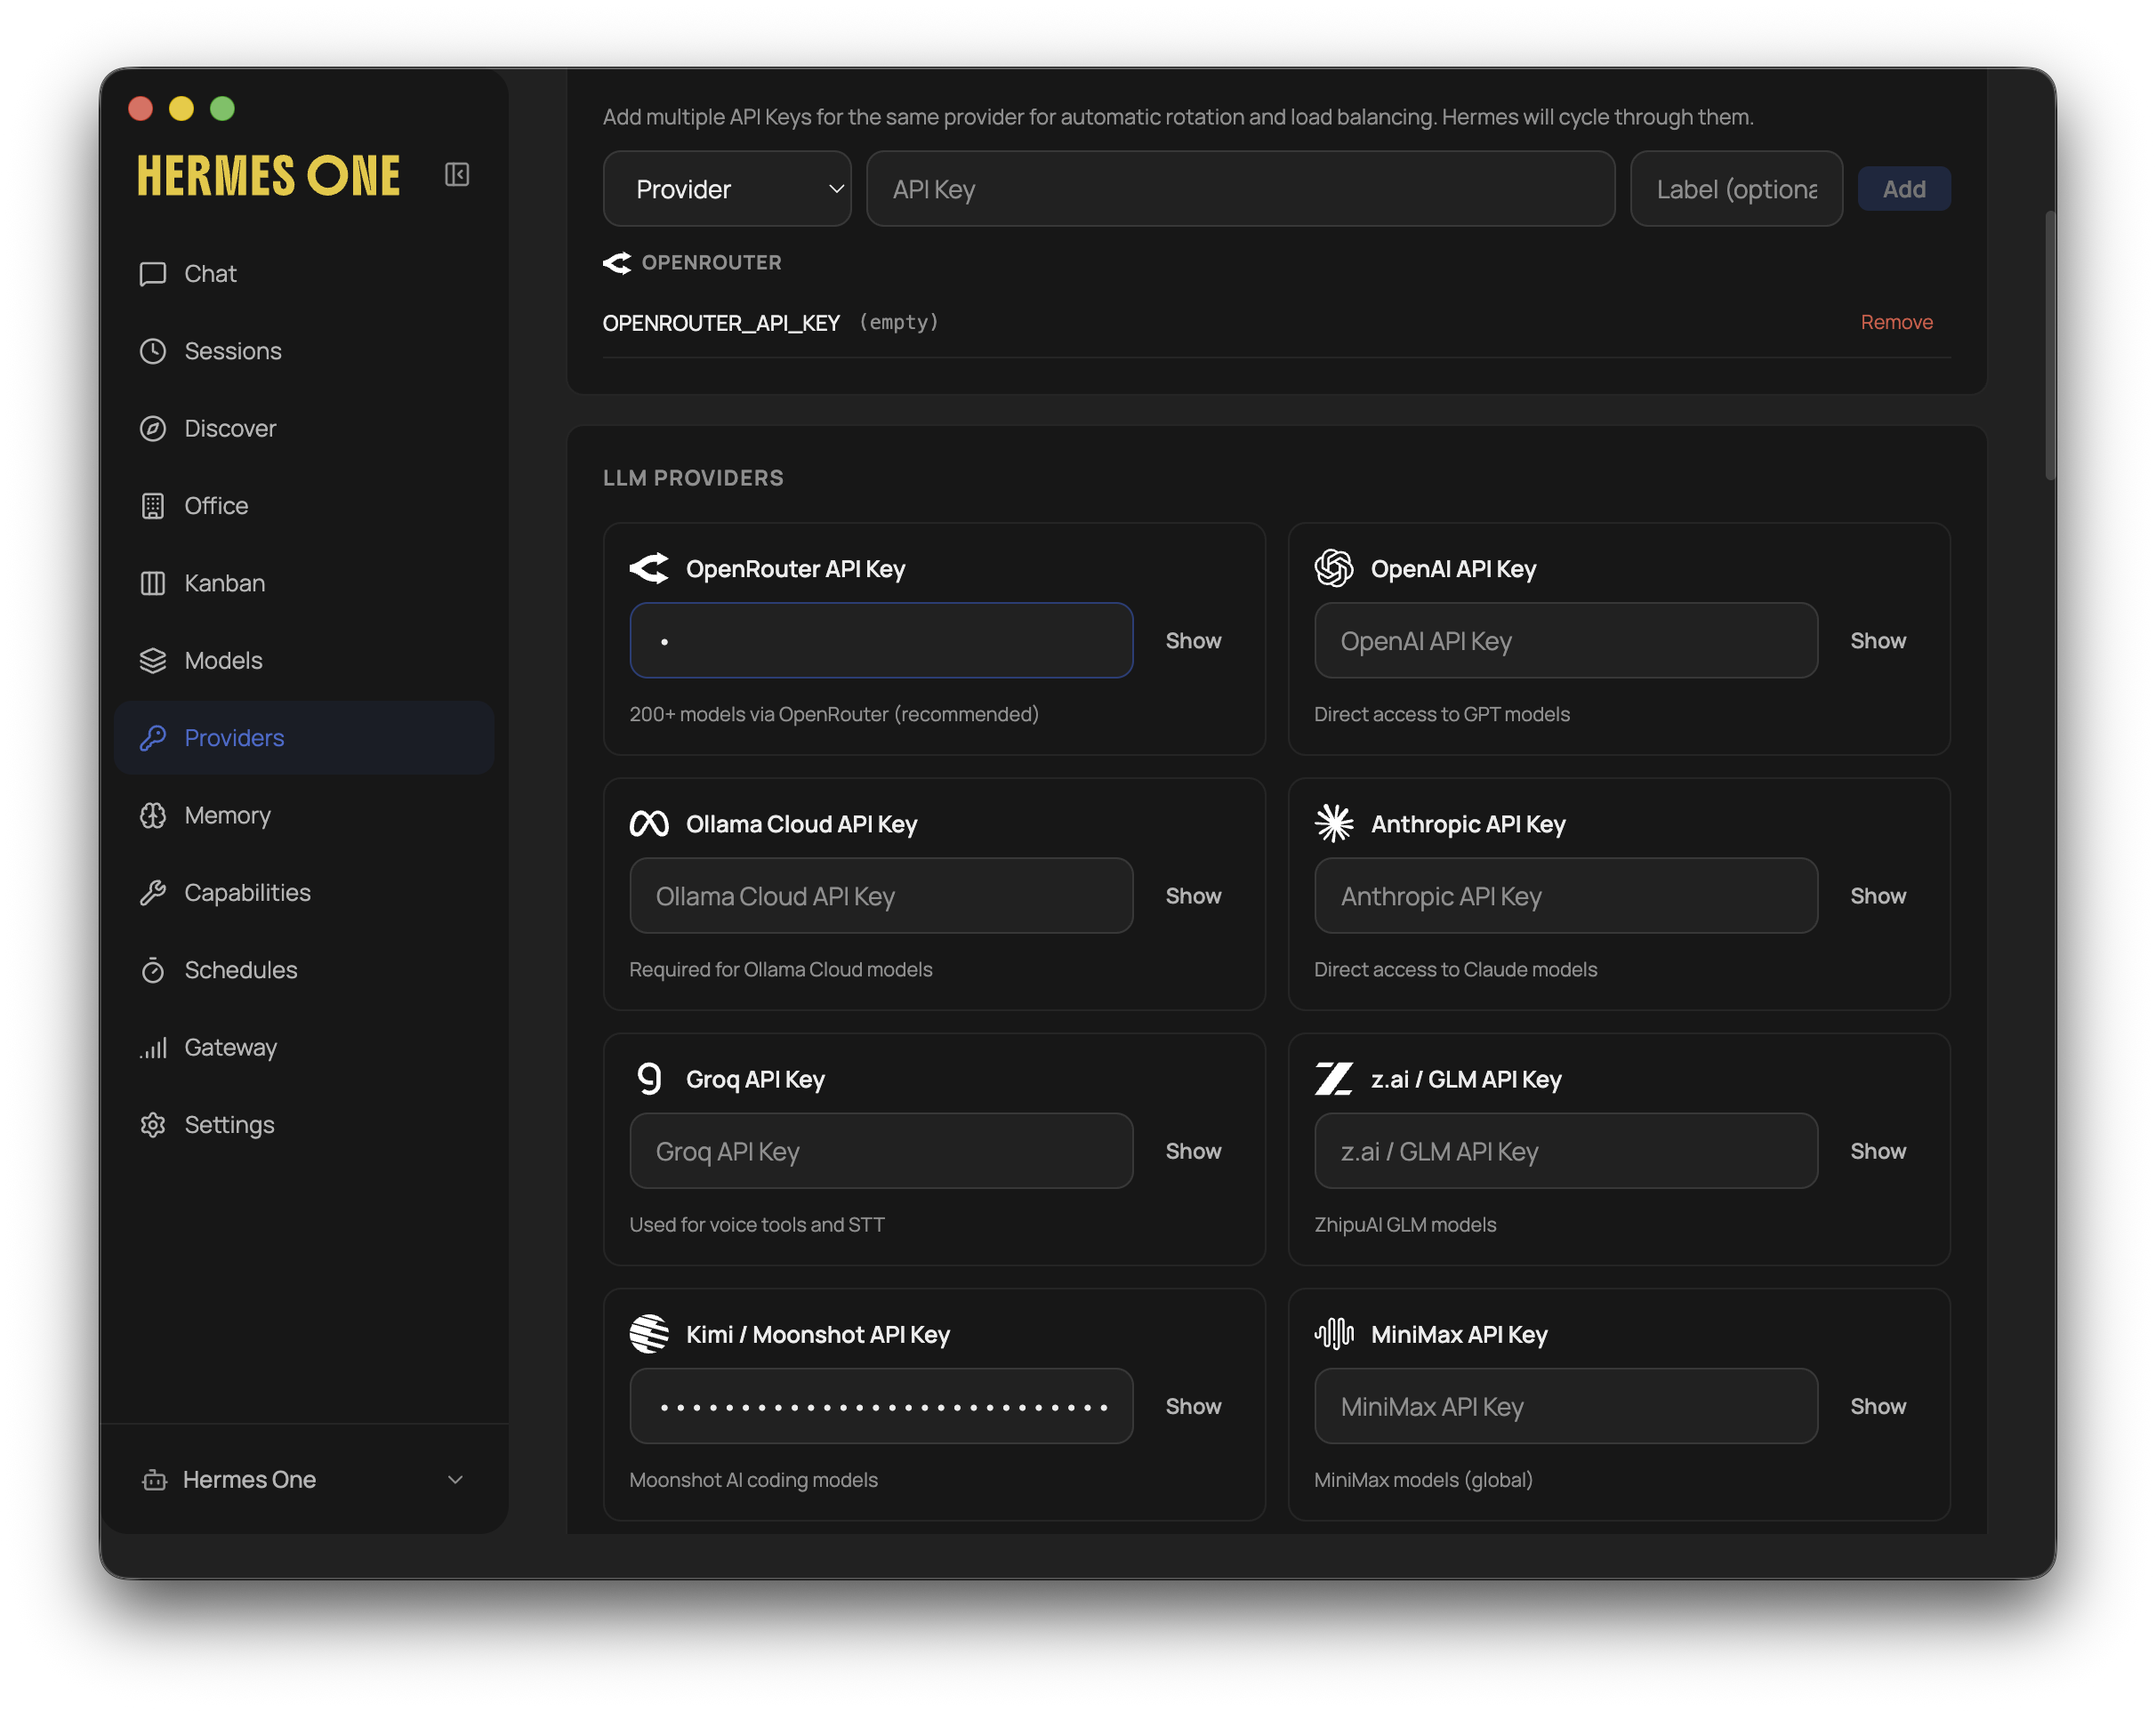The height and width of the screenshot is (1711, 2156).
Task: Focus the API Key field beside the Provider dropdown
Action: coord(1240,189)
